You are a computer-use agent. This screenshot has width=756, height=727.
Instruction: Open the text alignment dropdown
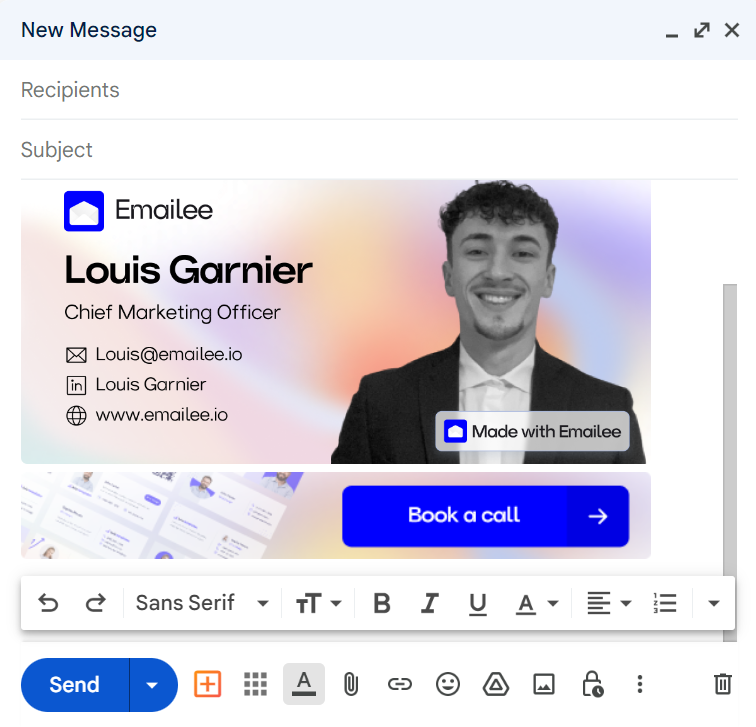click(609, 603)
